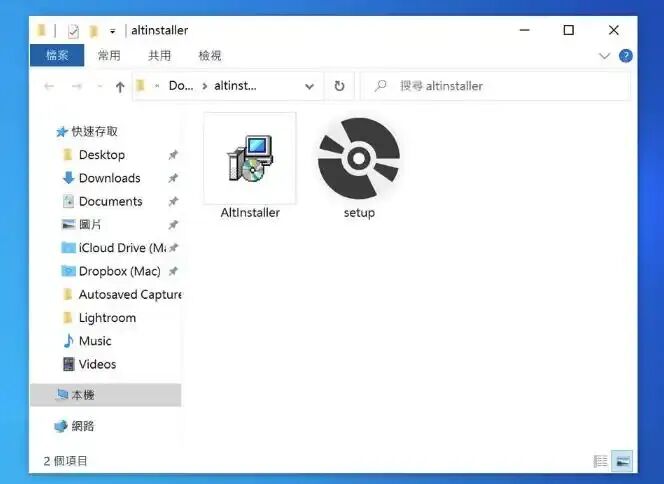Click the 2 個項目 status bar text
This screenshot has height=484, width=664.
click(x=65, y=461)
